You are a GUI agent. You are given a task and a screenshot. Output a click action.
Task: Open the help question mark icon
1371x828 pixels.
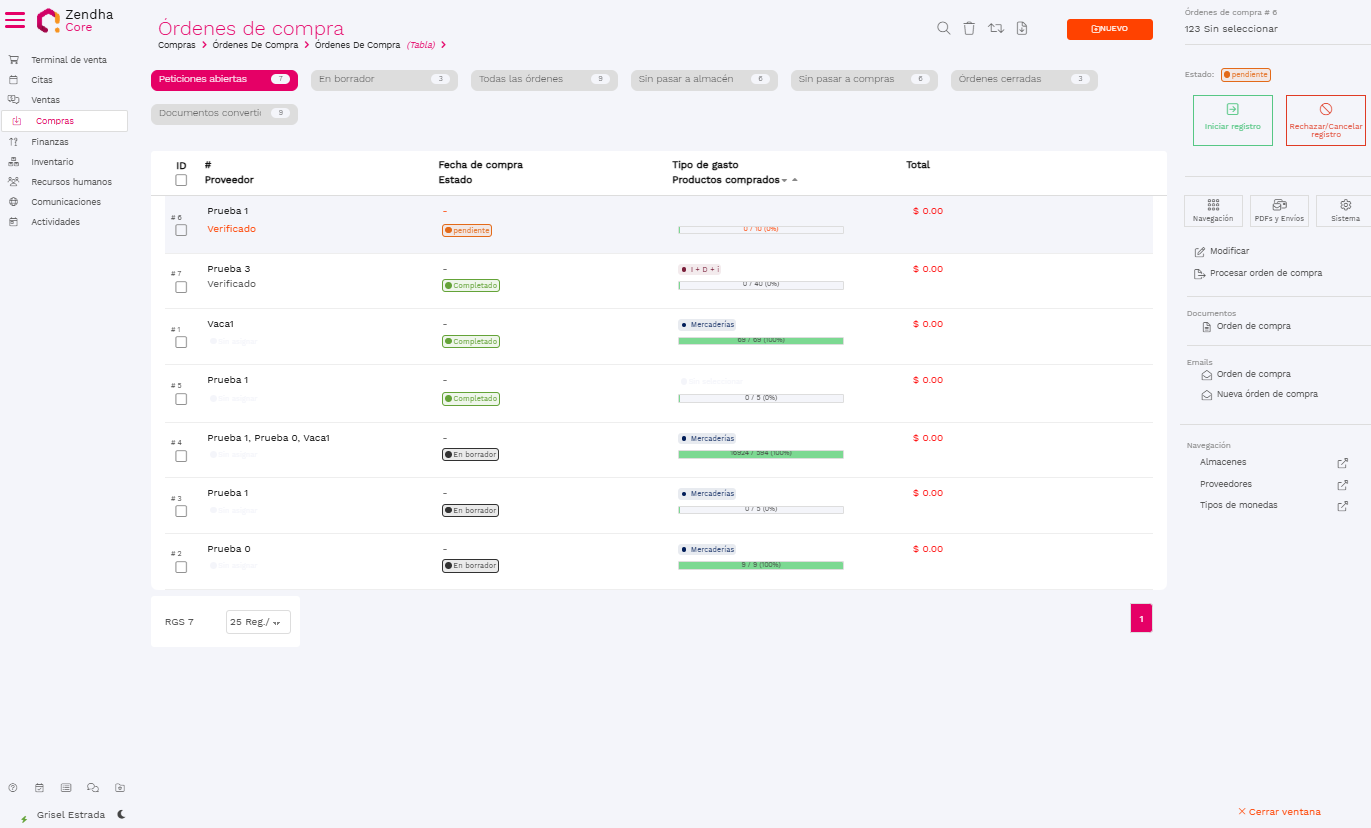pos(13,787)
